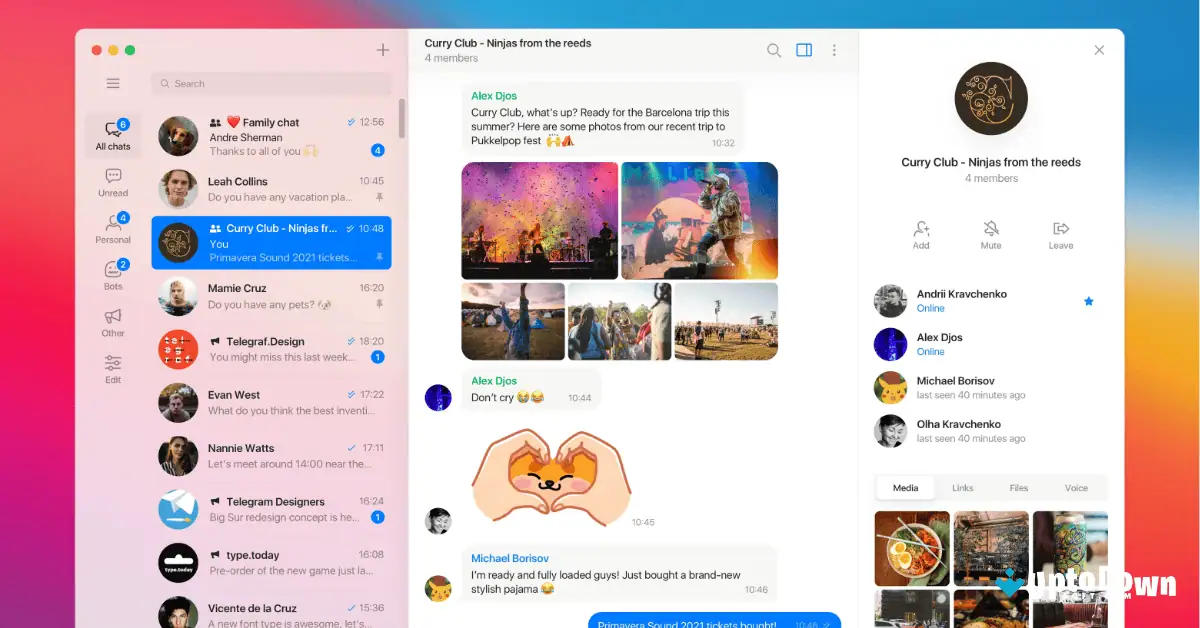
Task: Click the Add member icon
Action: (x=921, y=229)
